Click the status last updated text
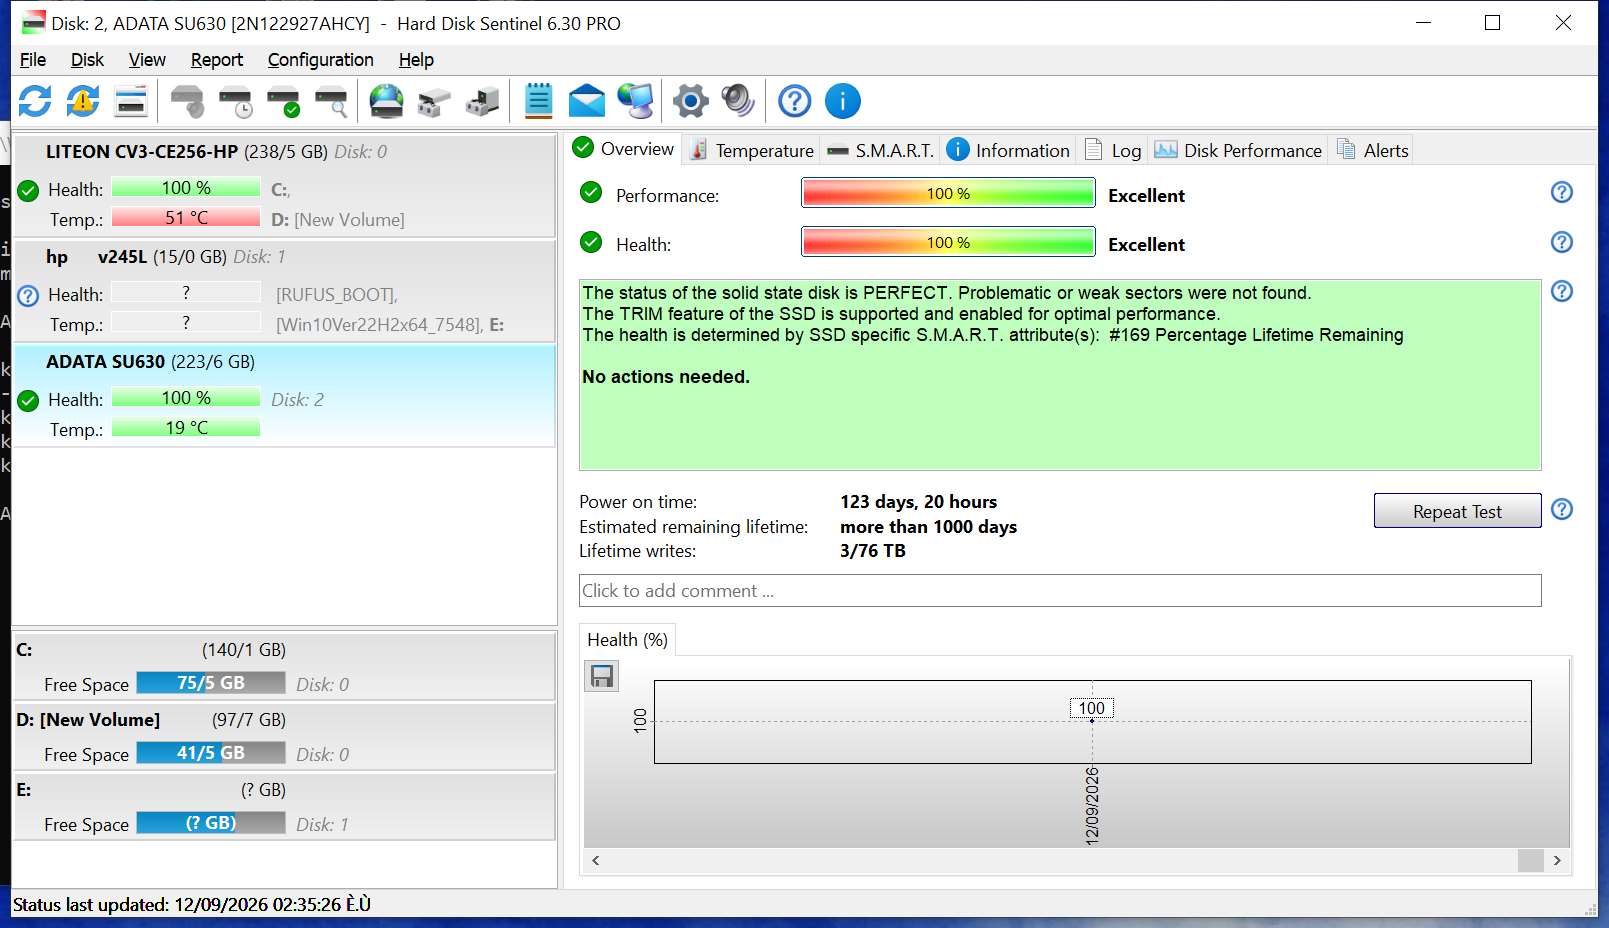This screenshot has width=1609, height=928. tap(192, 905)
